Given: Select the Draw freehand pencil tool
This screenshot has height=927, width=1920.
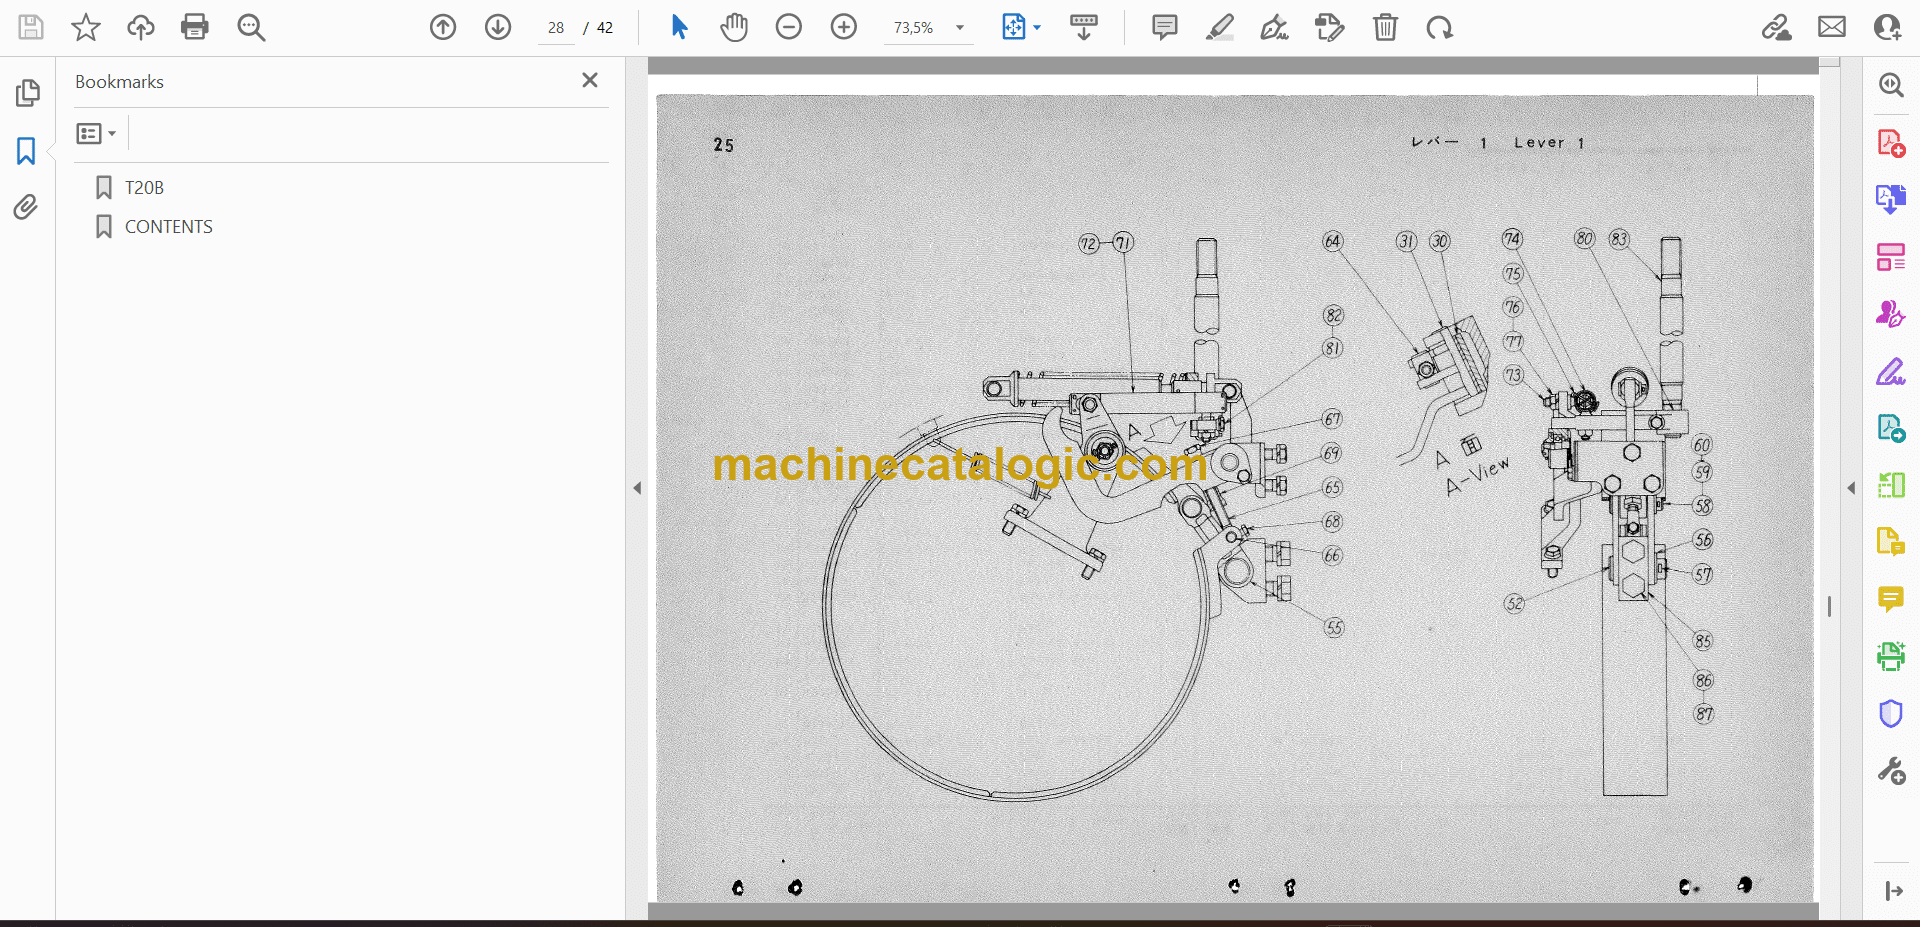Looking at the screenshot, I should click(x=1275, y=27).
